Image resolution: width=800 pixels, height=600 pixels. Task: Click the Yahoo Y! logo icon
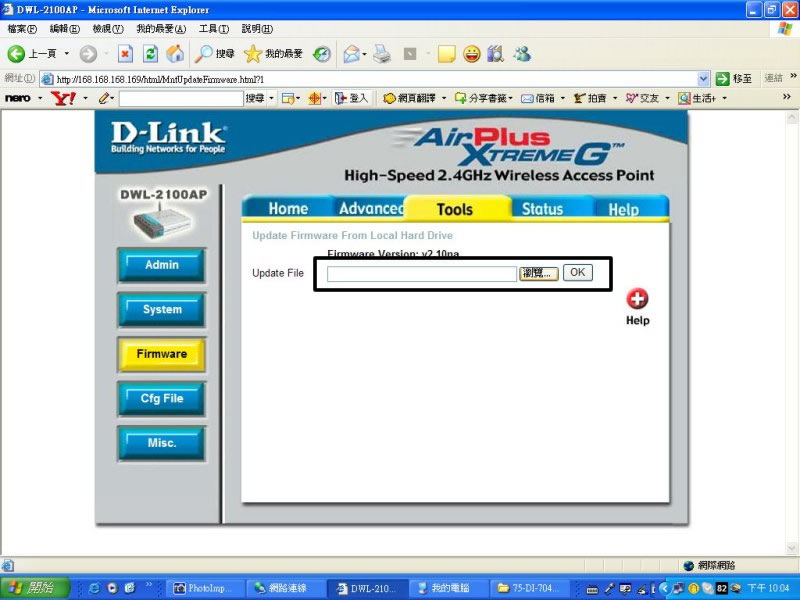(63, 98)
